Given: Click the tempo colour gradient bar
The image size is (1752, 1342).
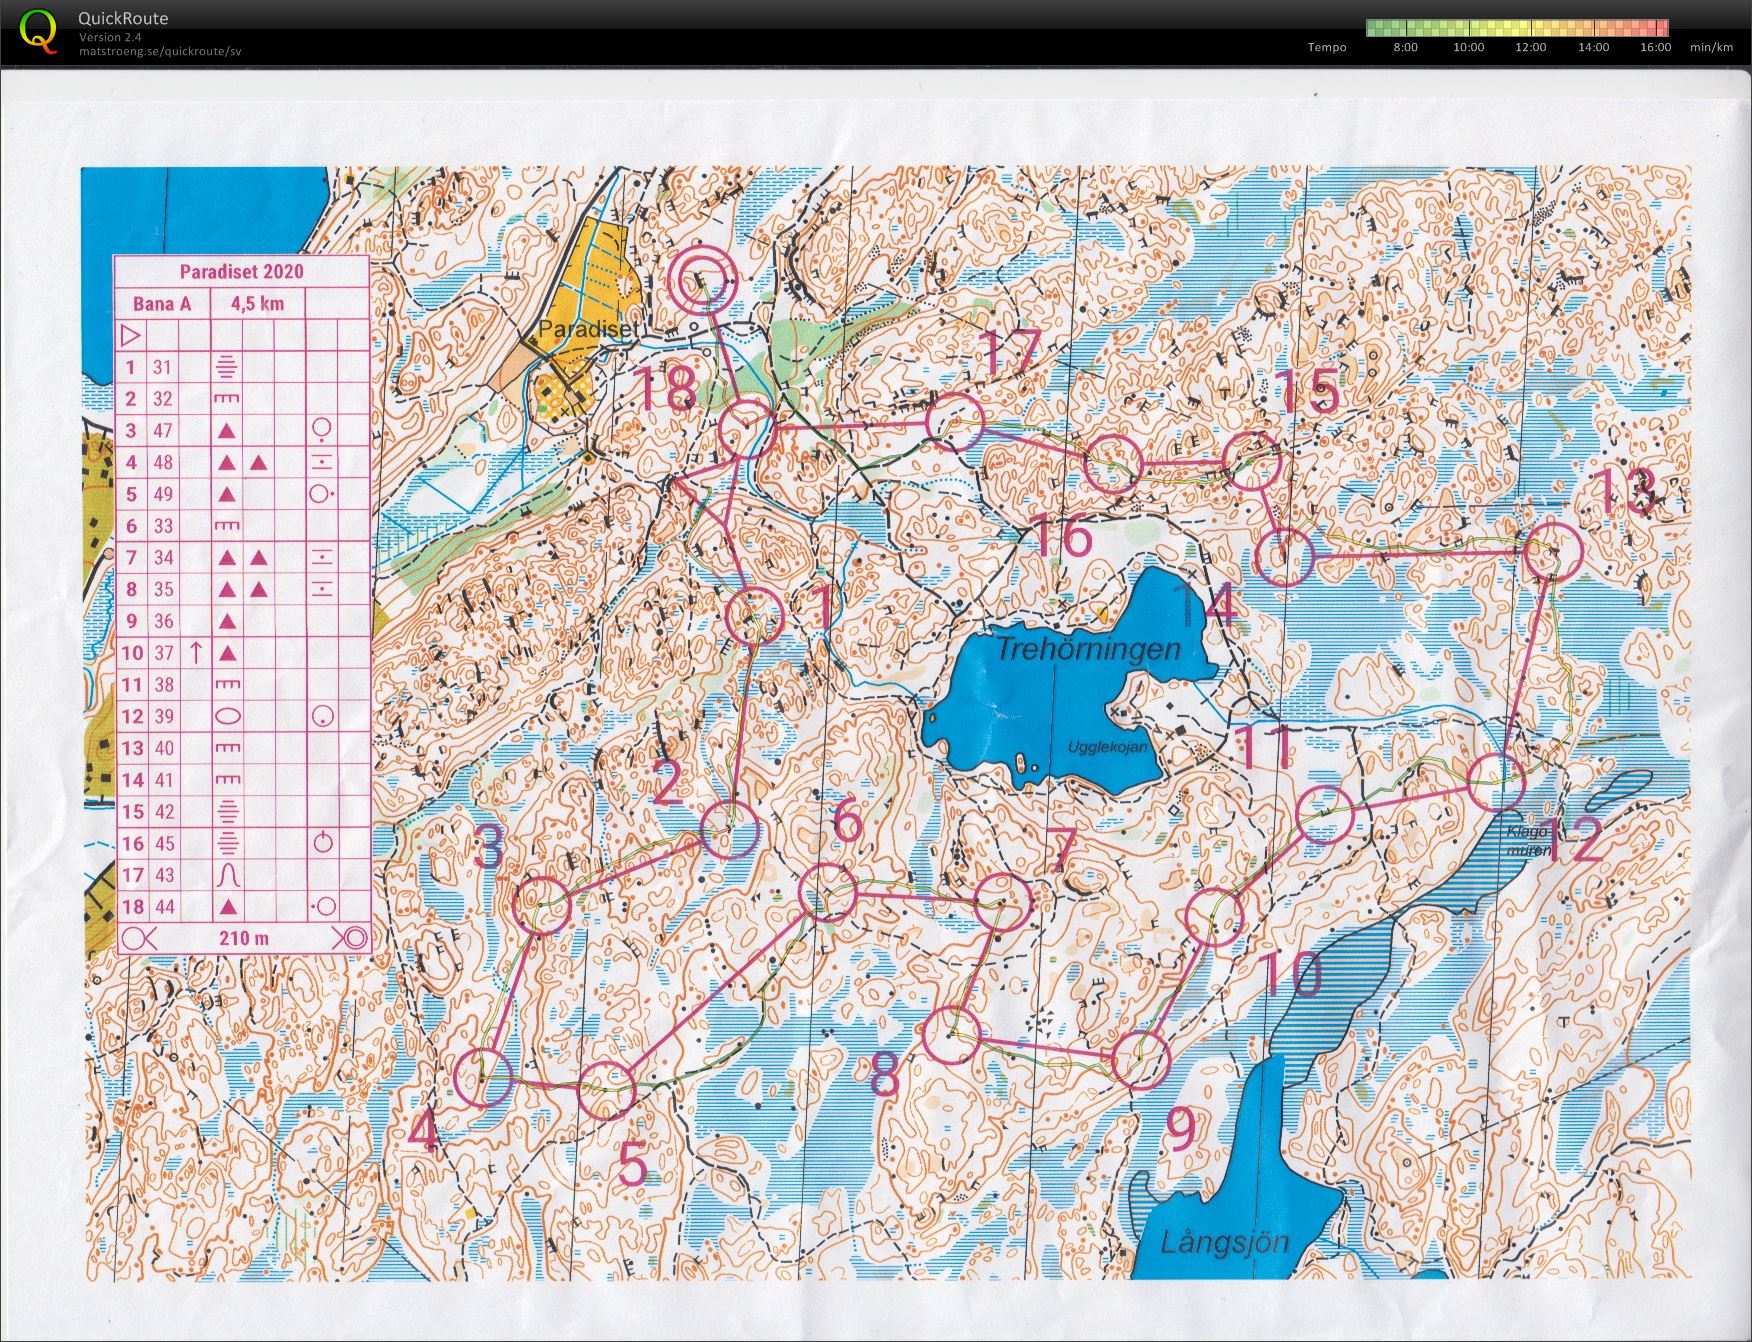Looking at the screenshot, I should click(1517, 28).
